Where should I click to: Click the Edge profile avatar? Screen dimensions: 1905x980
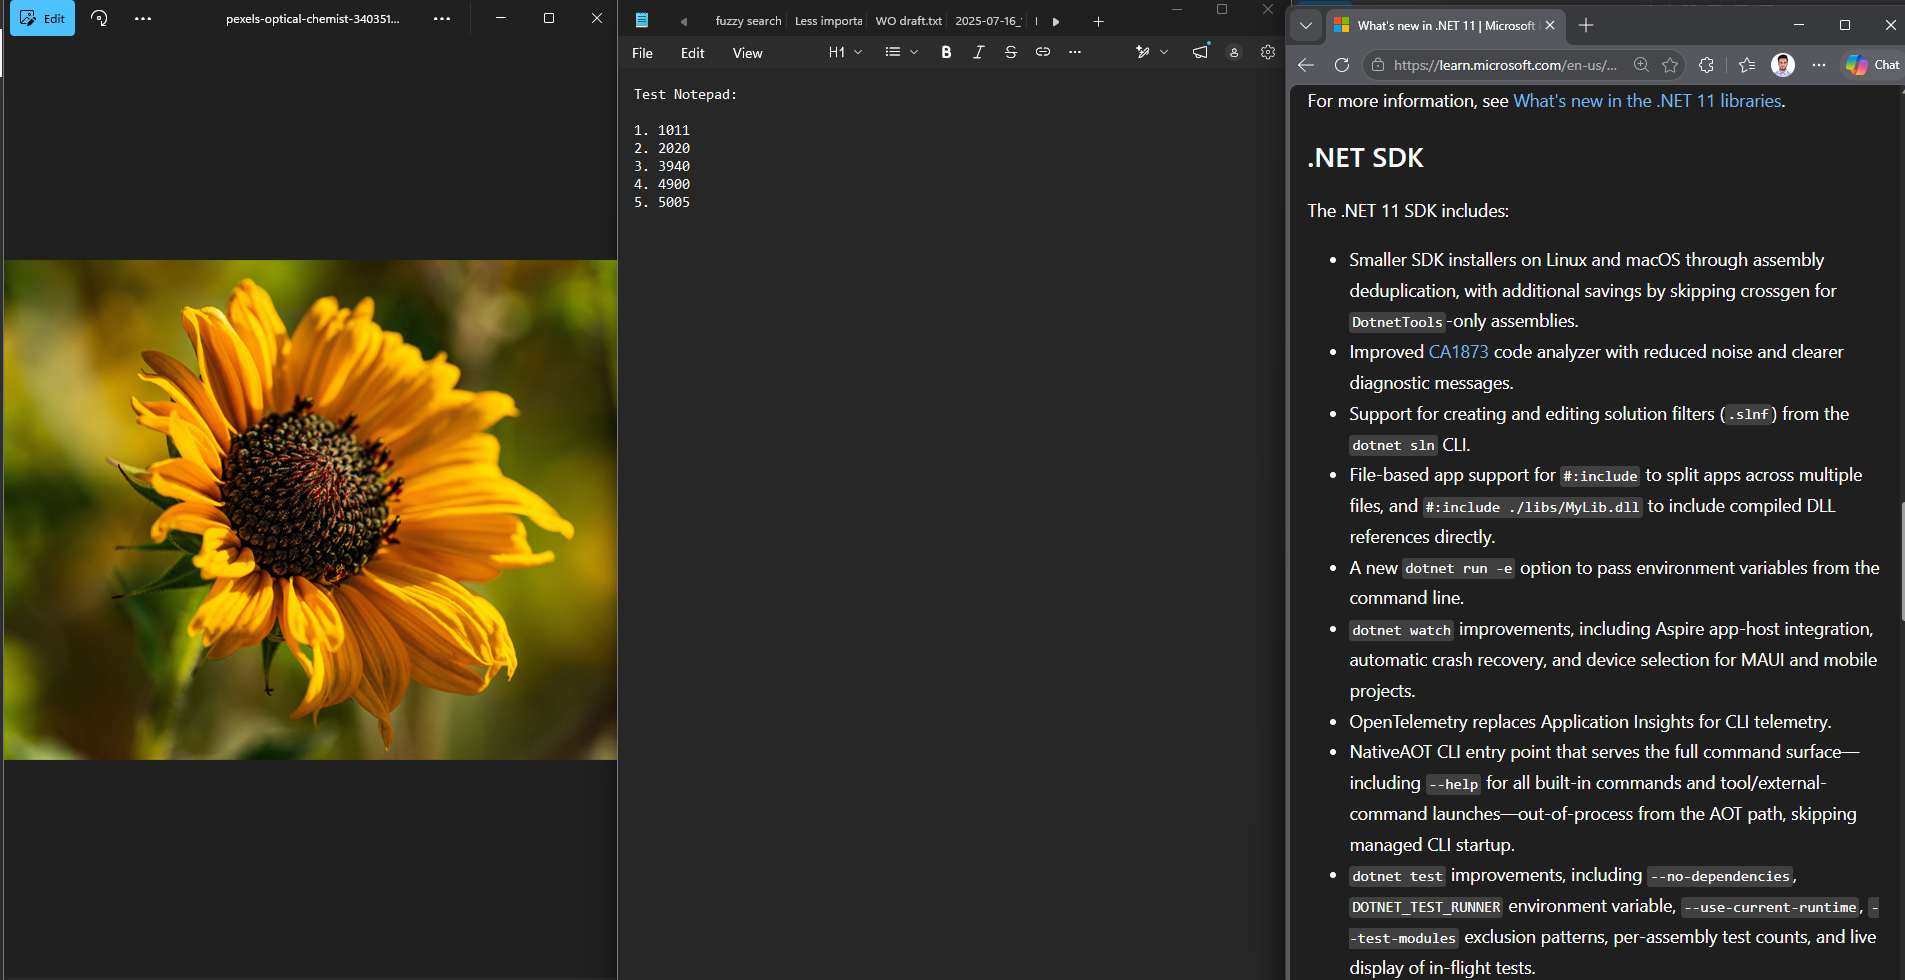coord(1782,65)
